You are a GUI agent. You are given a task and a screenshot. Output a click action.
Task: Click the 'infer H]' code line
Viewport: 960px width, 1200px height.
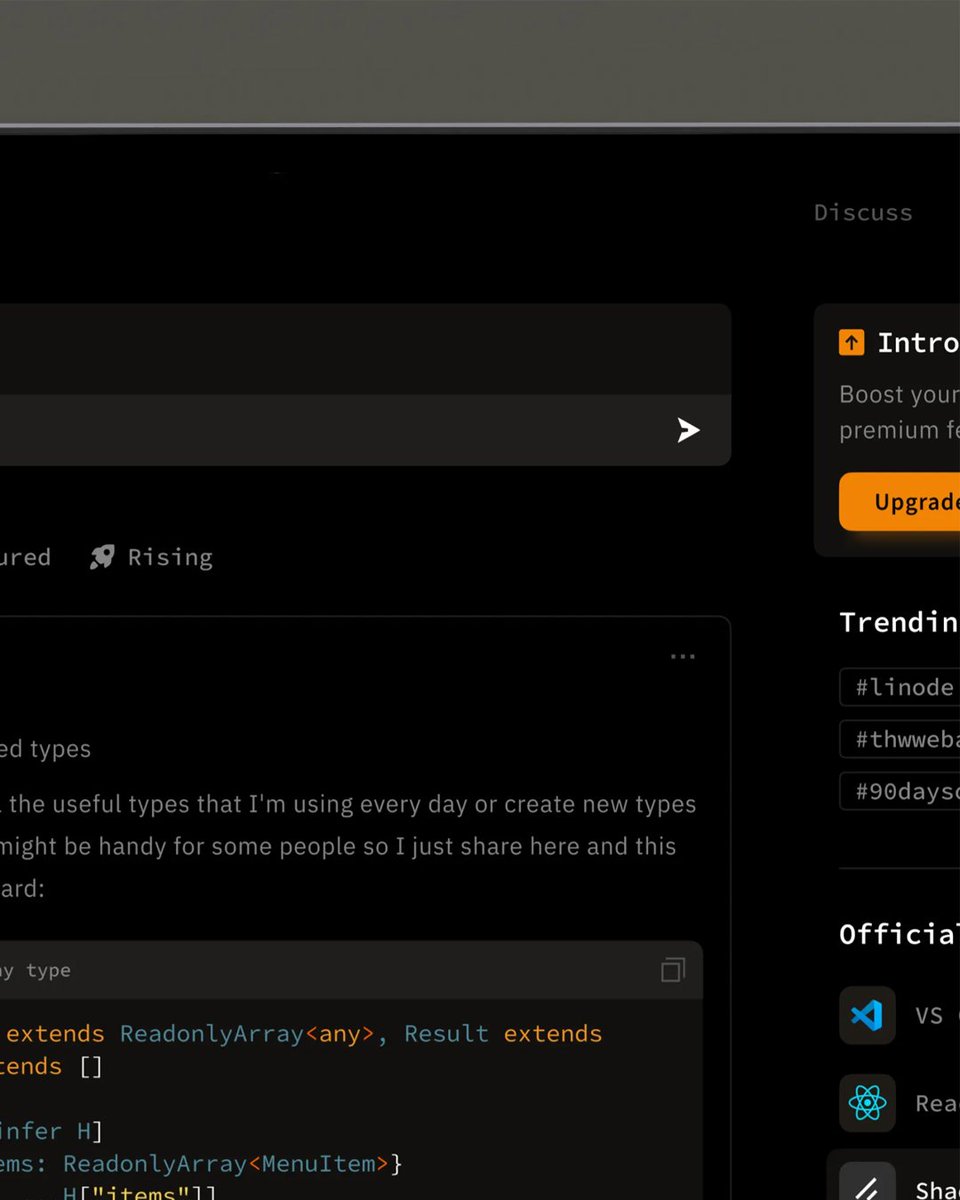pos(50,1131)
